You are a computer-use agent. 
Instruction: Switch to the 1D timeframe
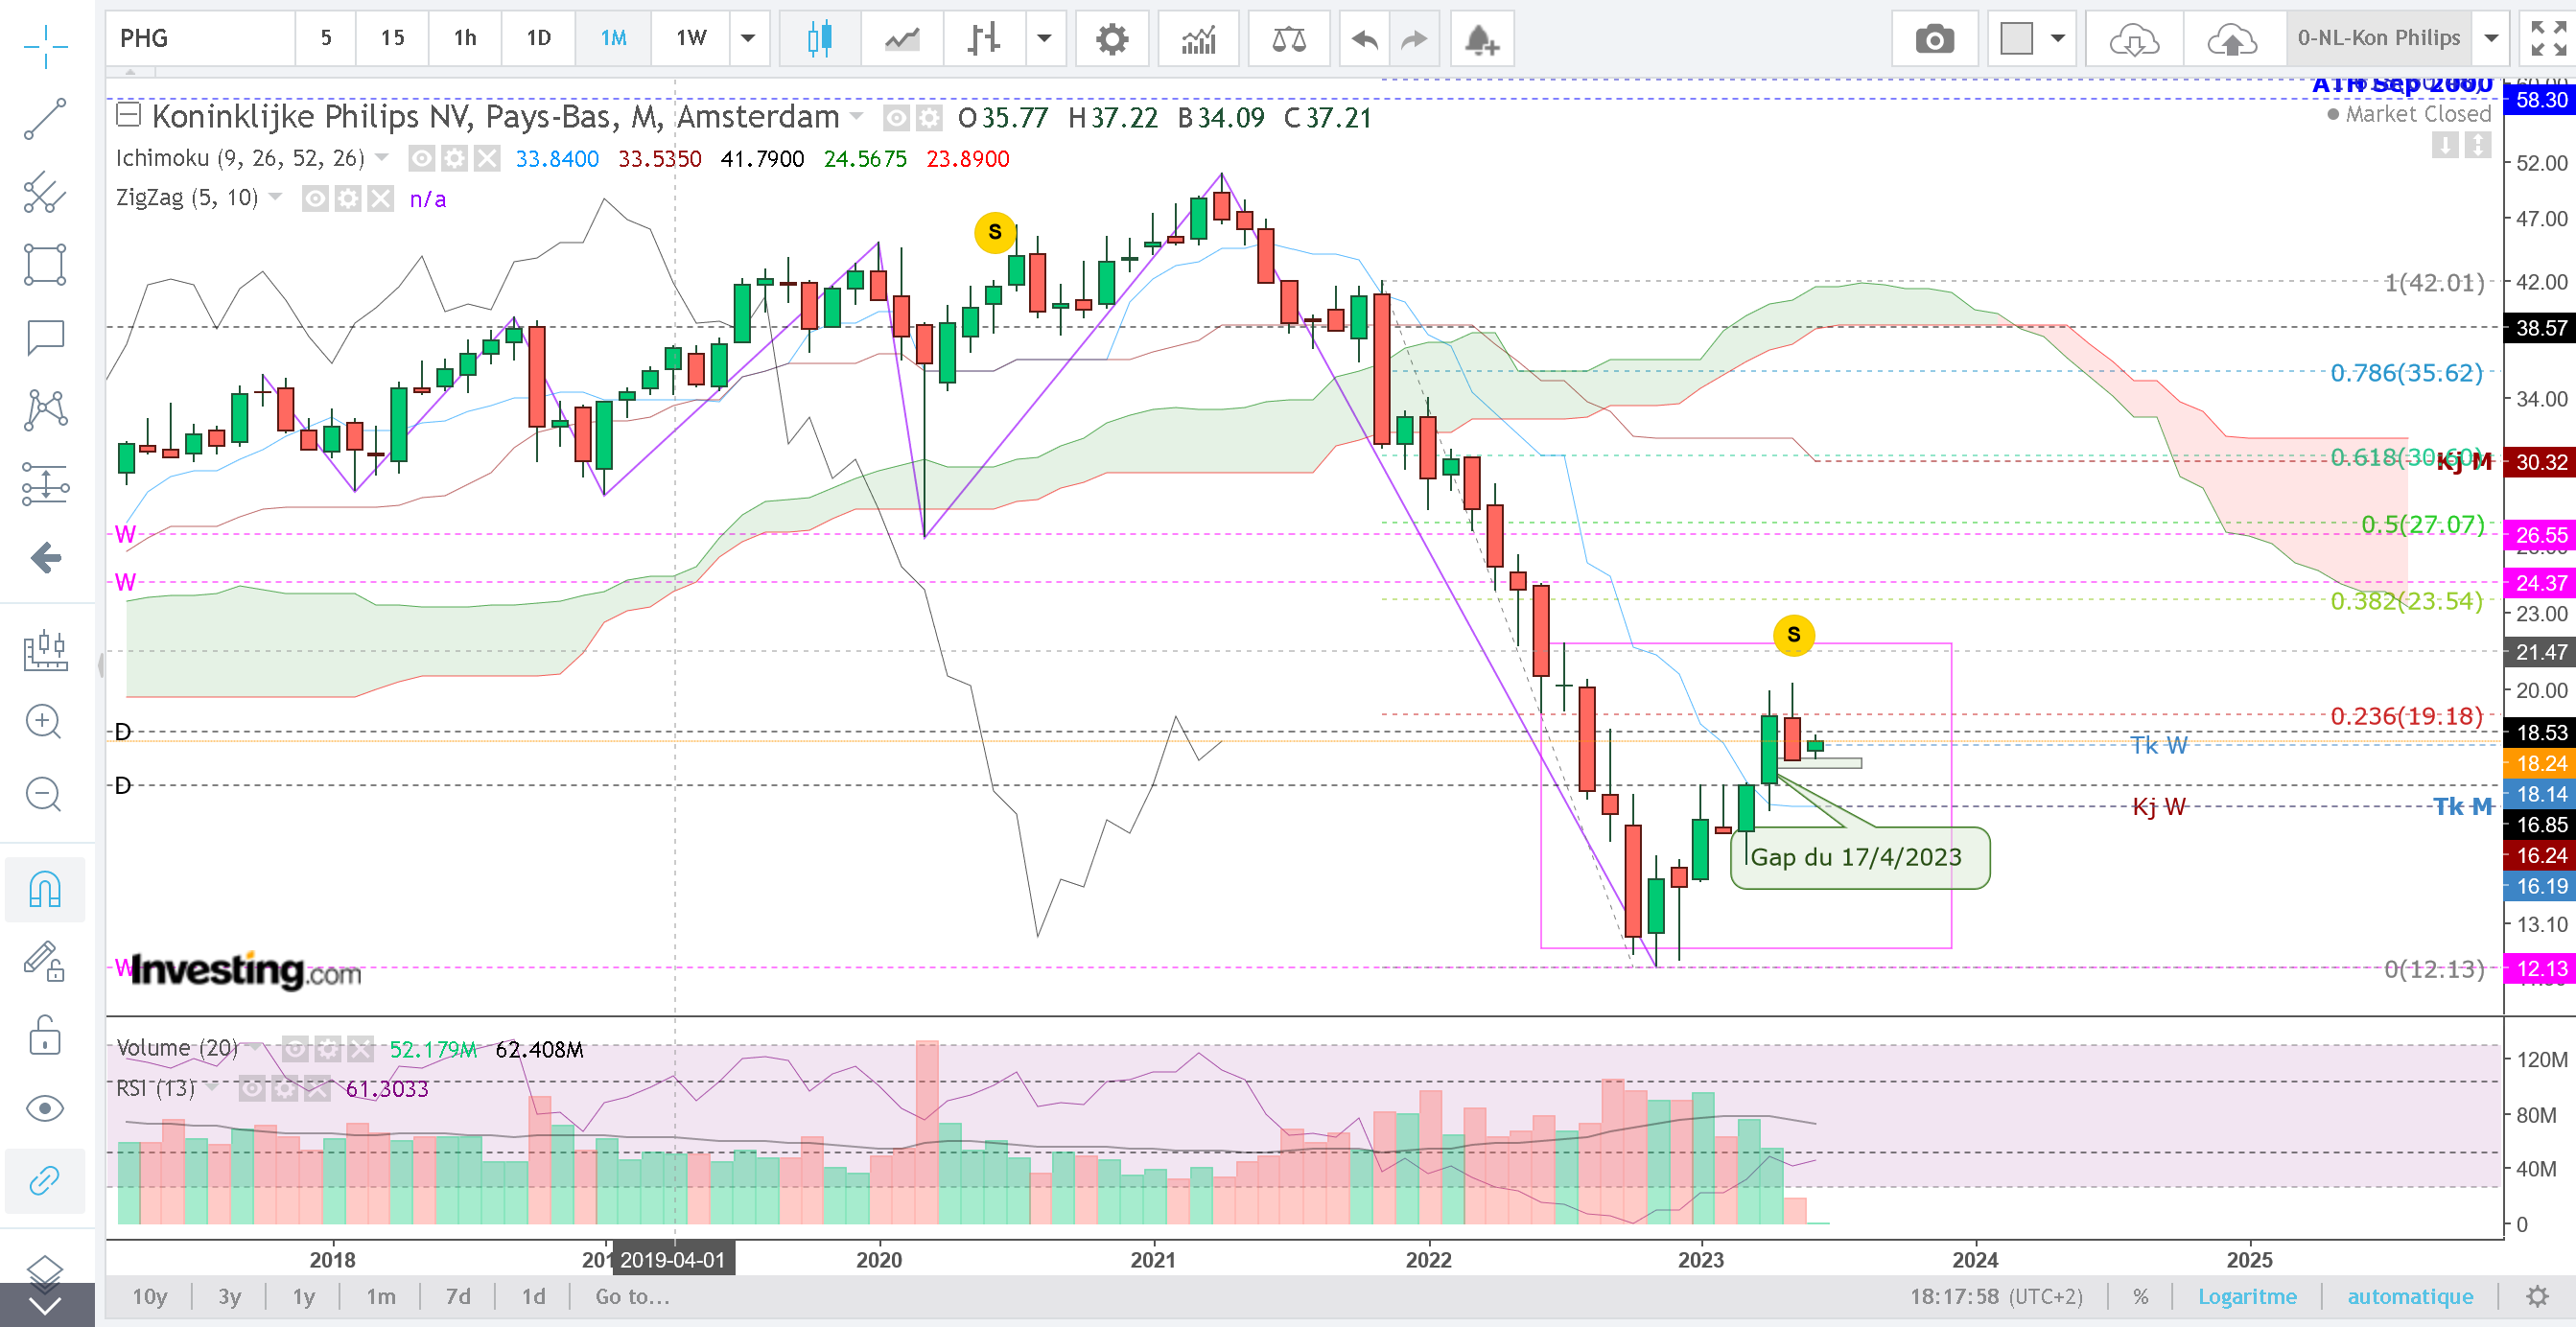click(539, 39)
